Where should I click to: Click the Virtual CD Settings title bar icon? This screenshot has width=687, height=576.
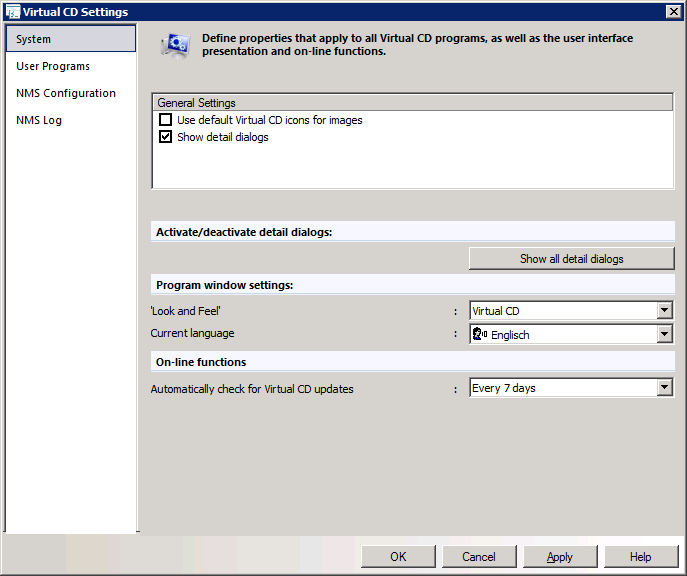(x=13, y=12)
